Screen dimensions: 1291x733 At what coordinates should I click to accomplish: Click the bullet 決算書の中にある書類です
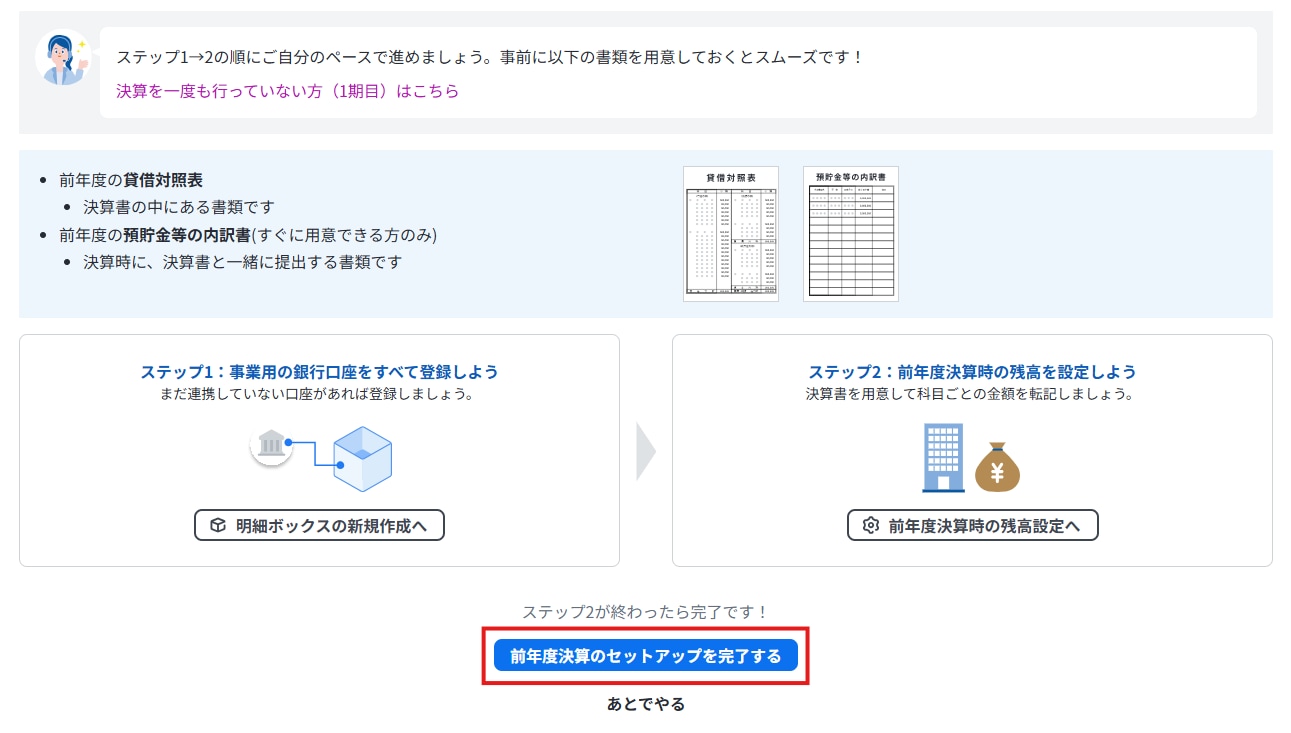(179, 207)
